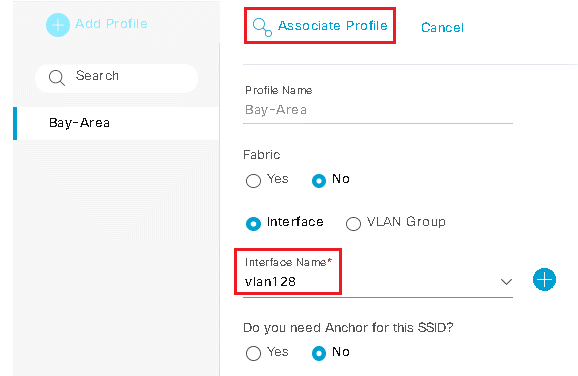Click the blue plus icon beside Add Profile

58,25
